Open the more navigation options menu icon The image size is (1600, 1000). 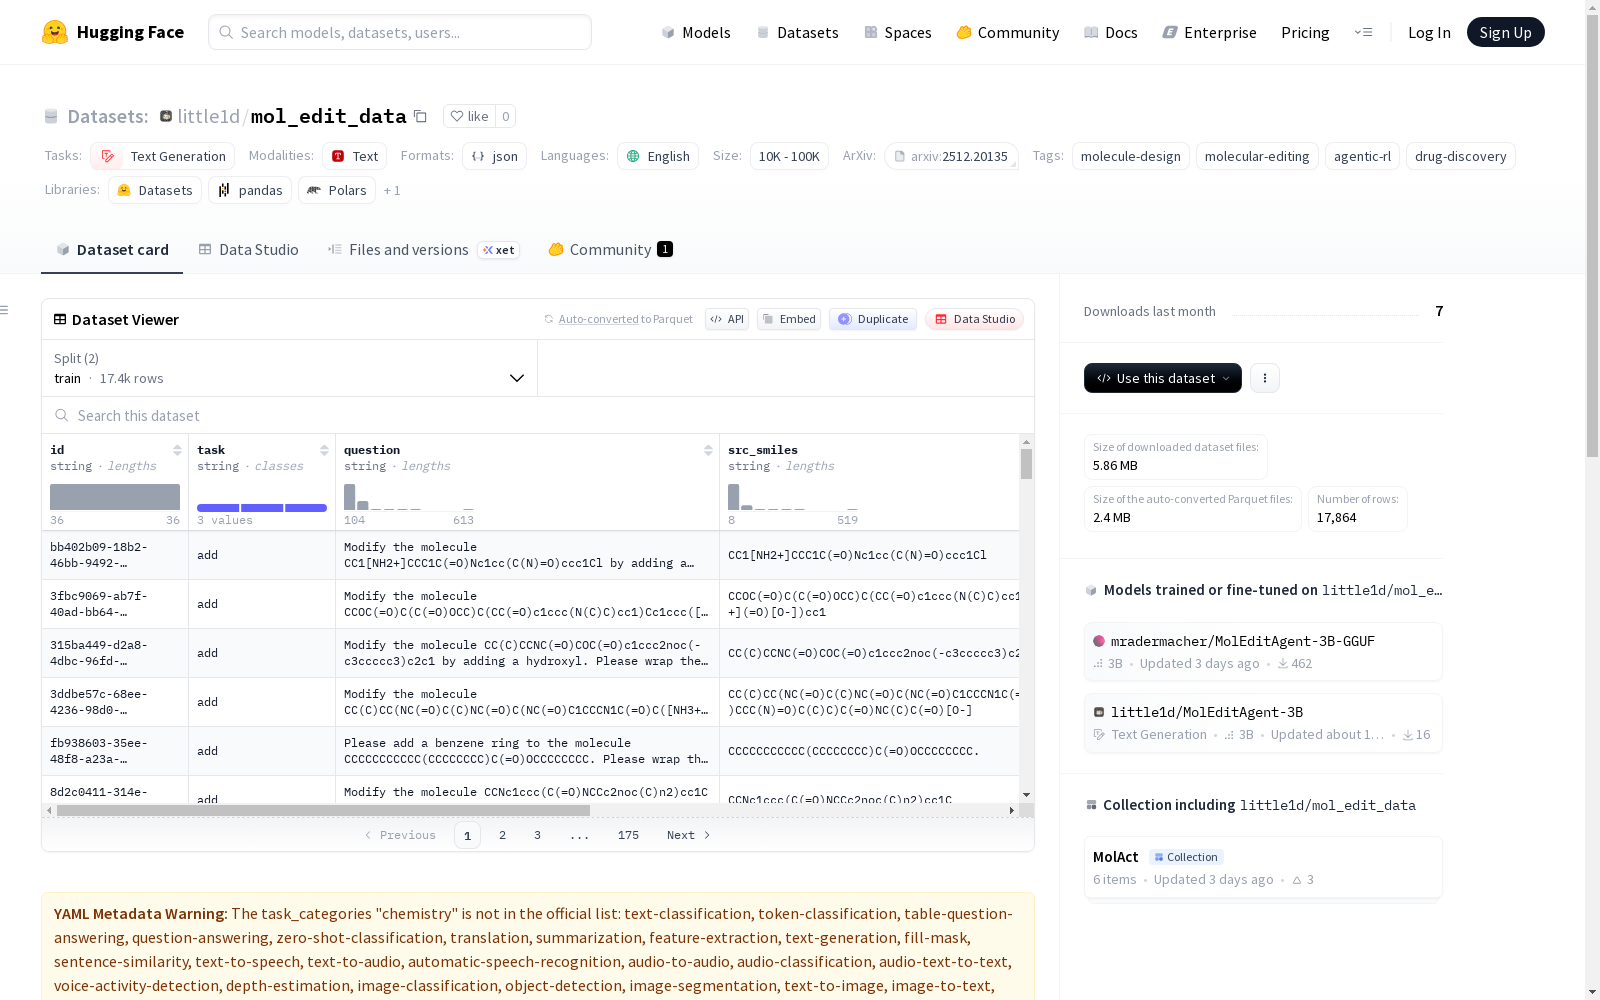click(1363, 32)
